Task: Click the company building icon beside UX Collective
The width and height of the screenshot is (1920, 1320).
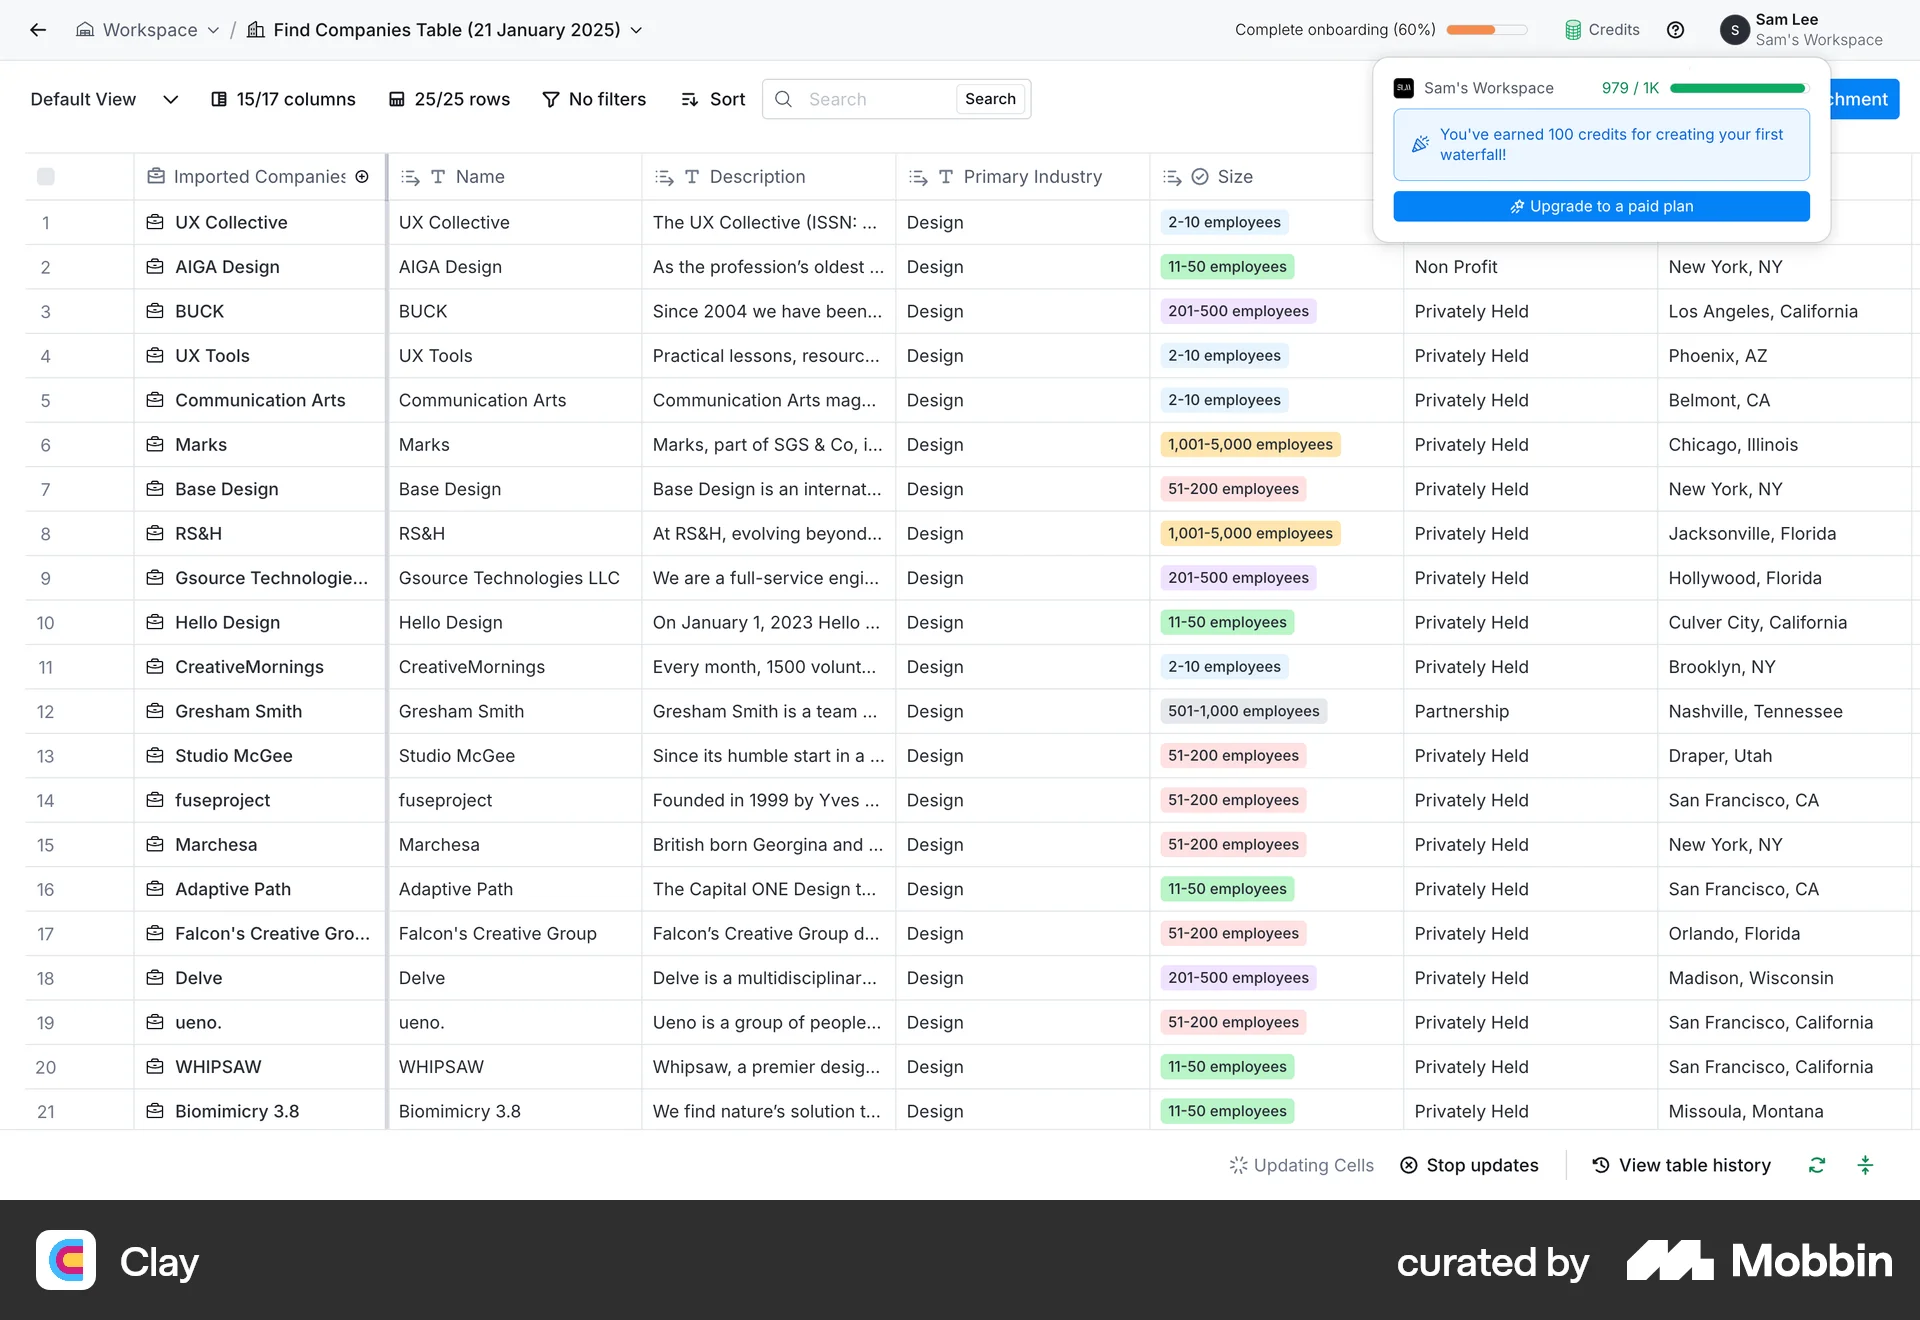Action: (x=155, y=222)
